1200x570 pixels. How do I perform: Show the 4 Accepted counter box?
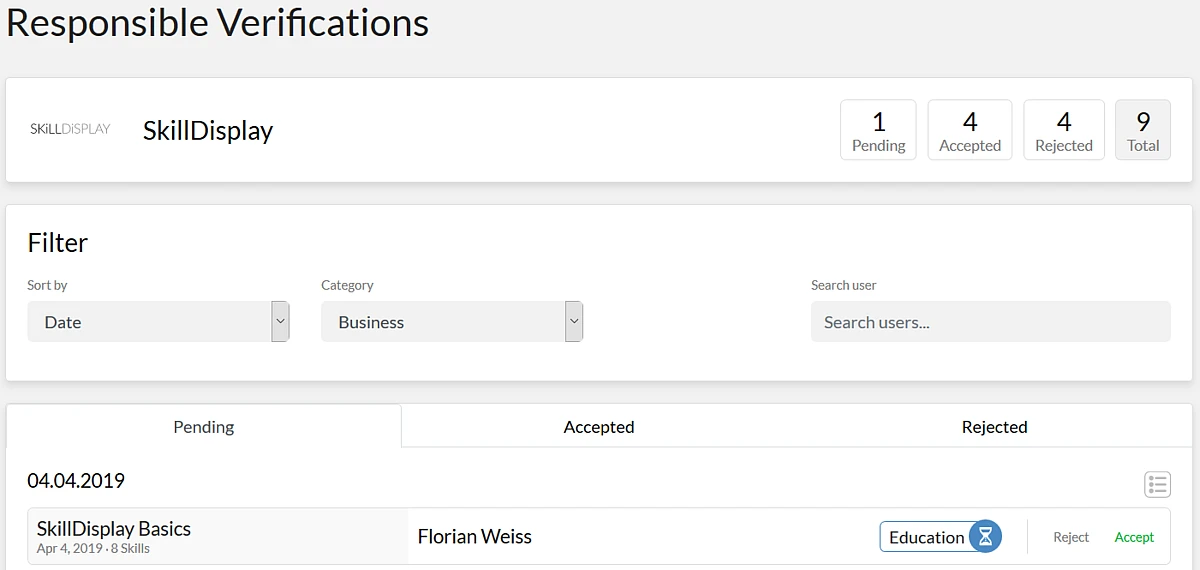click(969, 130)
